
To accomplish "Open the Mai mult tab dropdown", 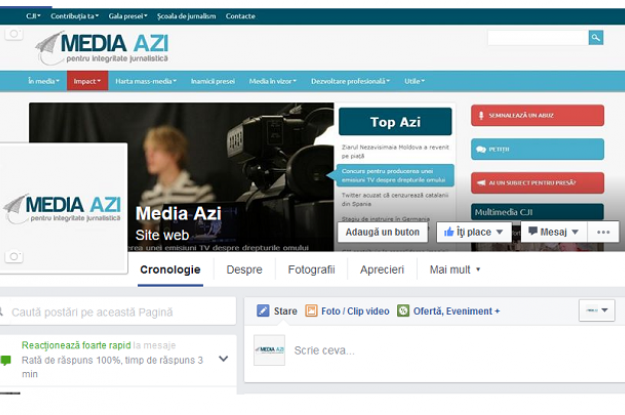I will 455,270.
